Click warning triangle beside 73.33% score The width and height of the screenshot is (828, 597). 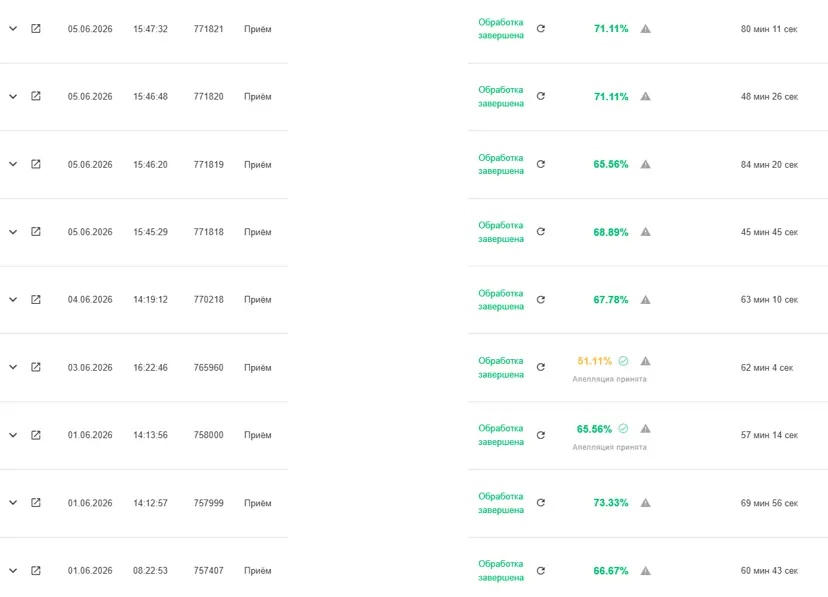click(645, 503)
